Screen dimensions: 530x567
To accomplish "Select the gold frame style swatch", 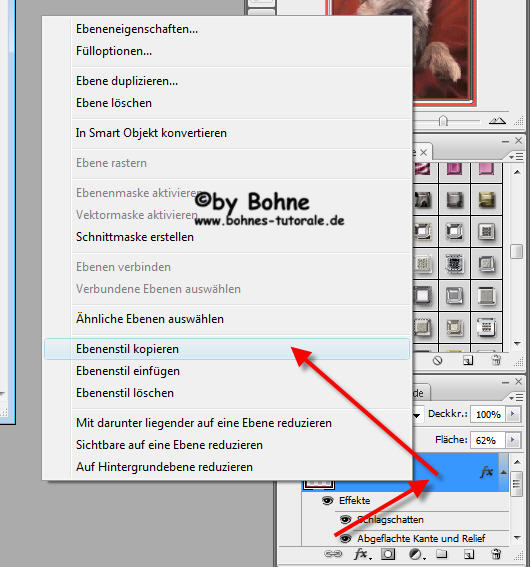I will coord(487,200).
